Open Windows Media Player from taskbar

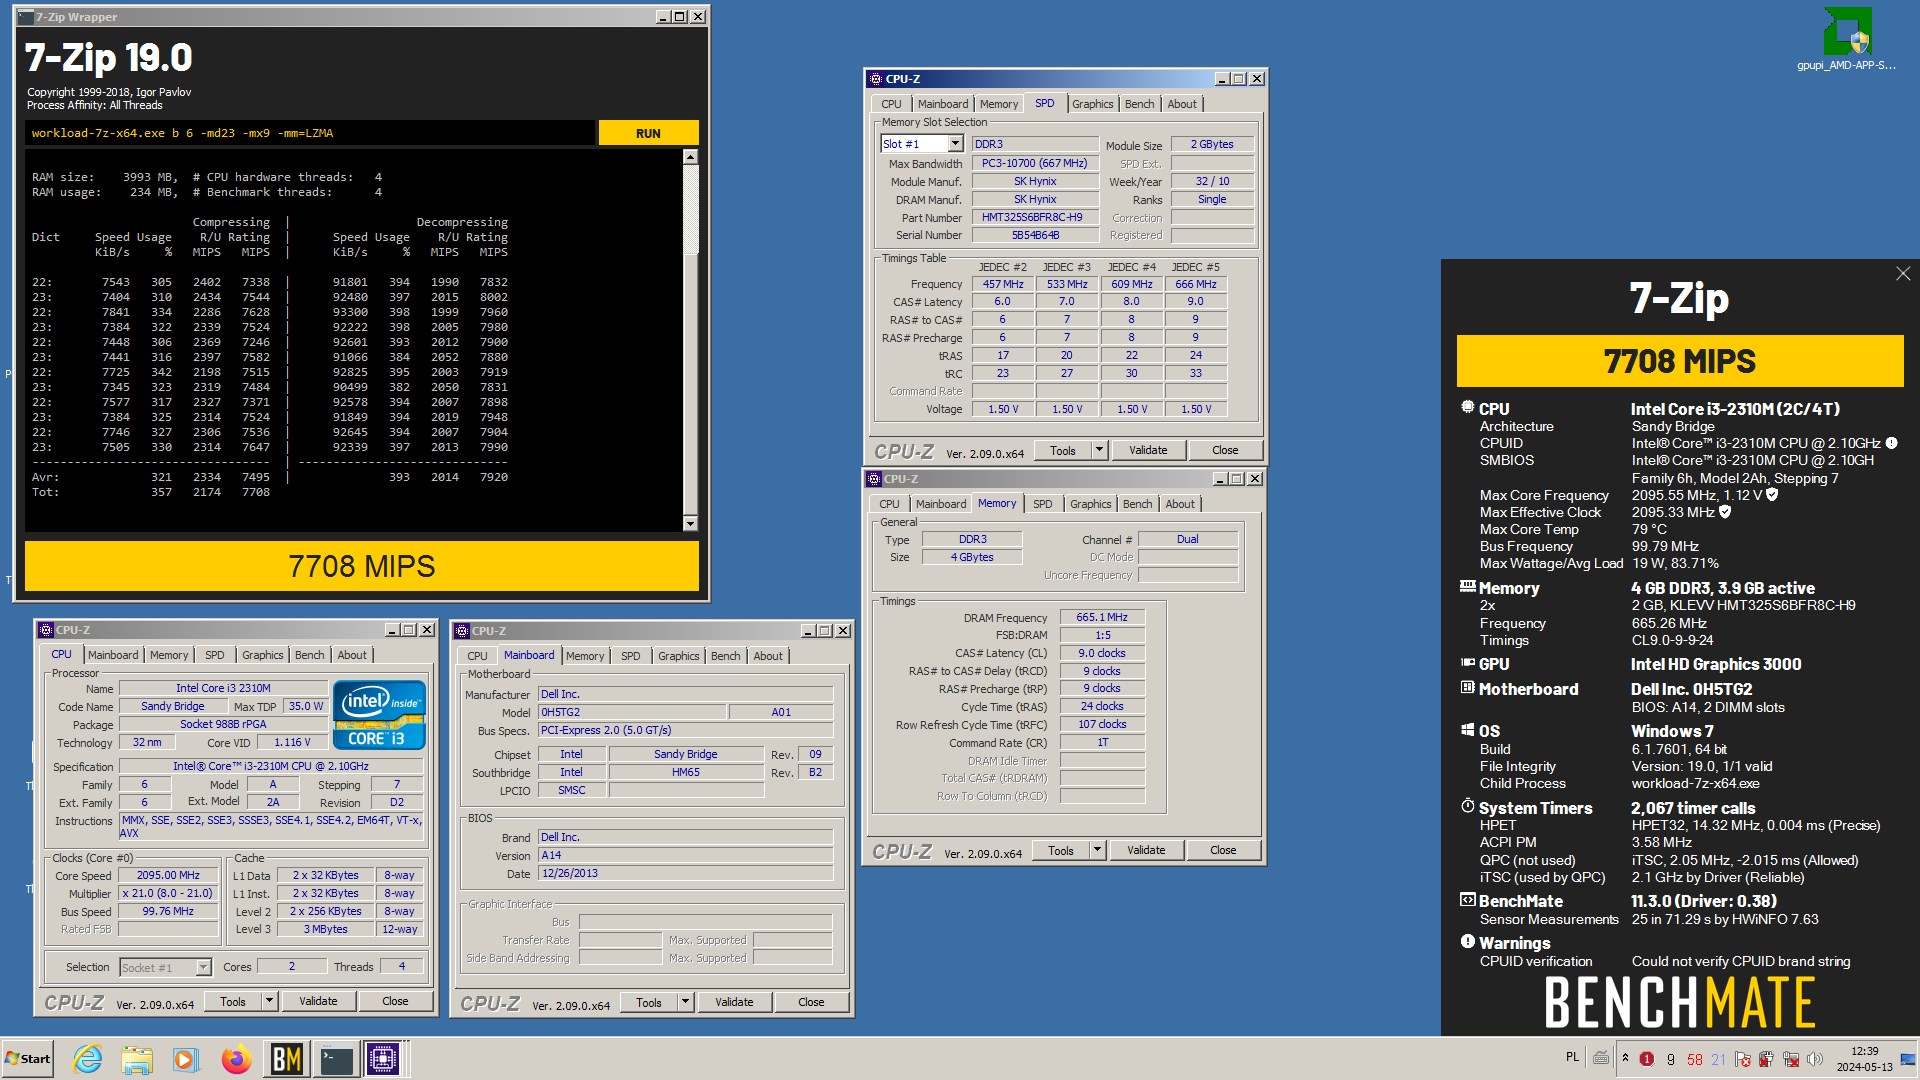[x=185, y=1059]
